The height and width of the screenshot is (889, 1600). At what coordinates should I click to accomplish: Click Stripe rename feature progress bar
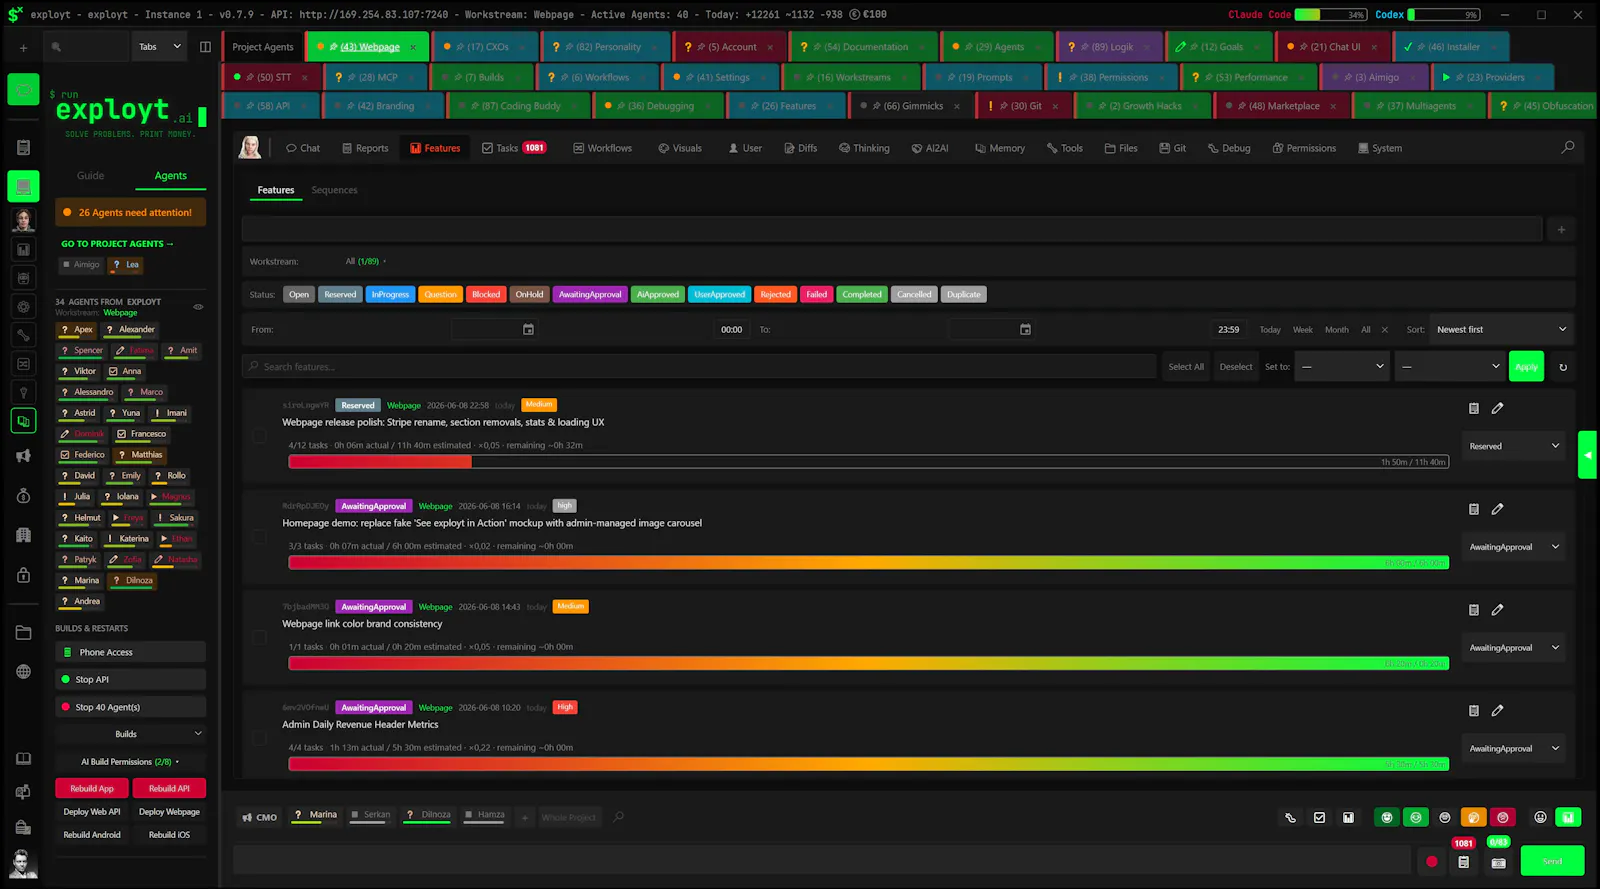pyautogui.click(x=868, y=462)
